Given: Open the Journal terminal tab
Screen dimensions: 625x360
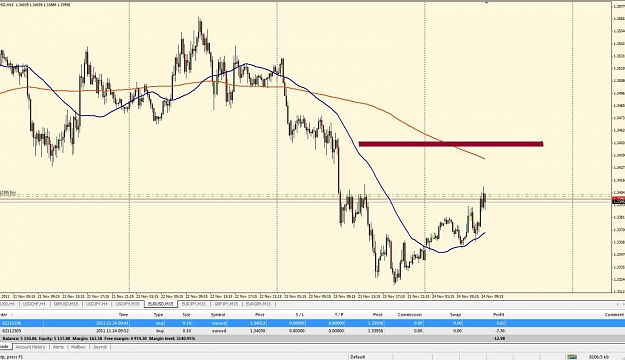Looking at the screenshot, I should coord(100,347).
